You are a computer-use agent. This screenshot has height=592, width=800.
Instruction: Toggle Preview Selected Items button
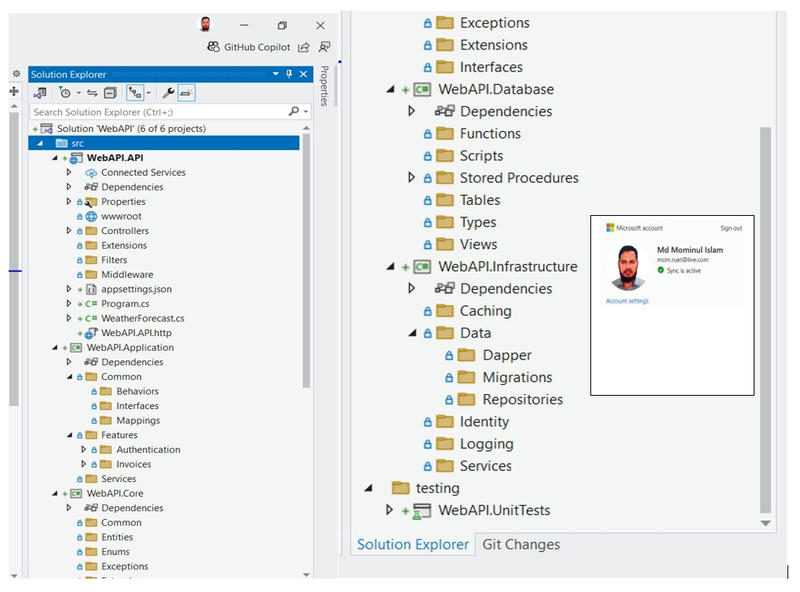click(x=186, y=93)
